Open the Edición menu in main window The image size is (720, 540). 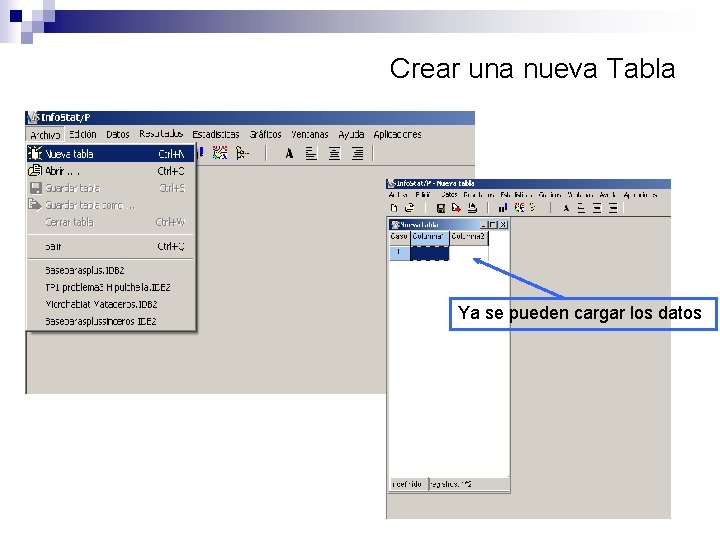tap(83, 135)
